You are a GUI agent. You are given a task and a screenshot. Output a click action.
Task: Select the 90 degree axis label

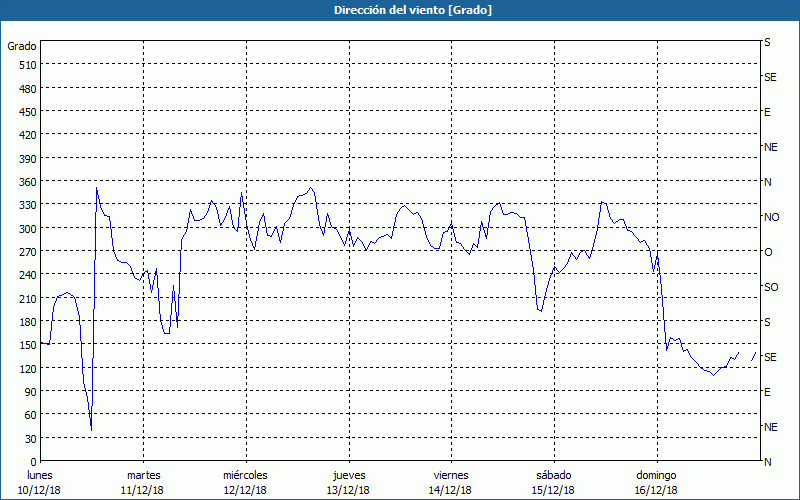point(31,392)
